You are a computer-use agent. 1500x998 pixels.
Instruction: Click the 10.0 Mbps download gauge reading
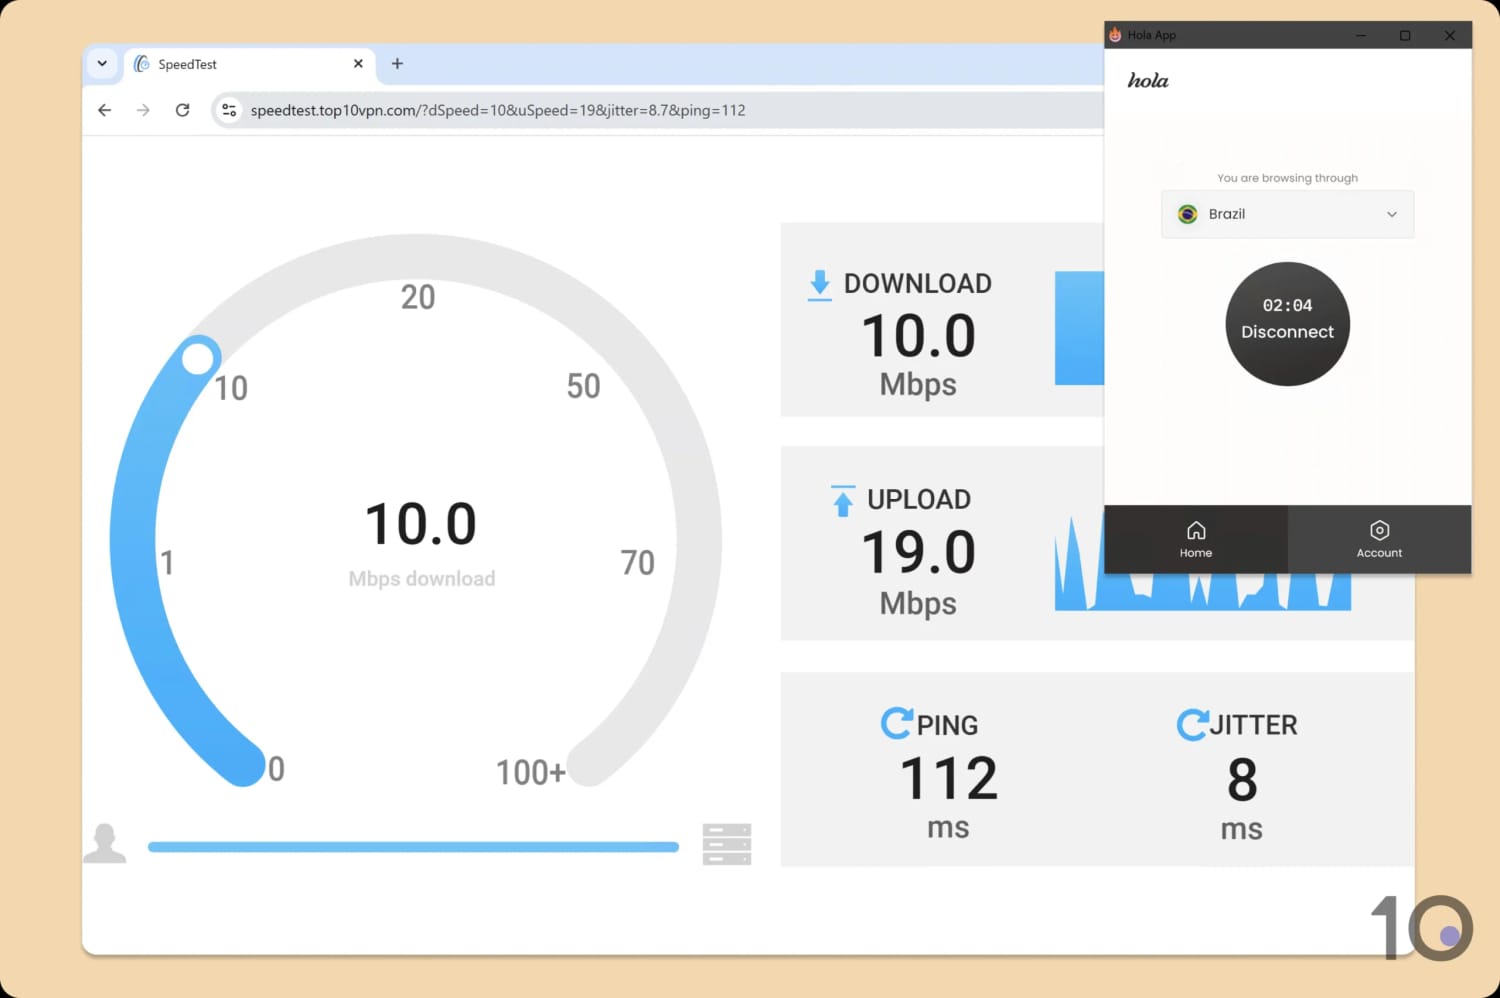(x=421, y=524)
